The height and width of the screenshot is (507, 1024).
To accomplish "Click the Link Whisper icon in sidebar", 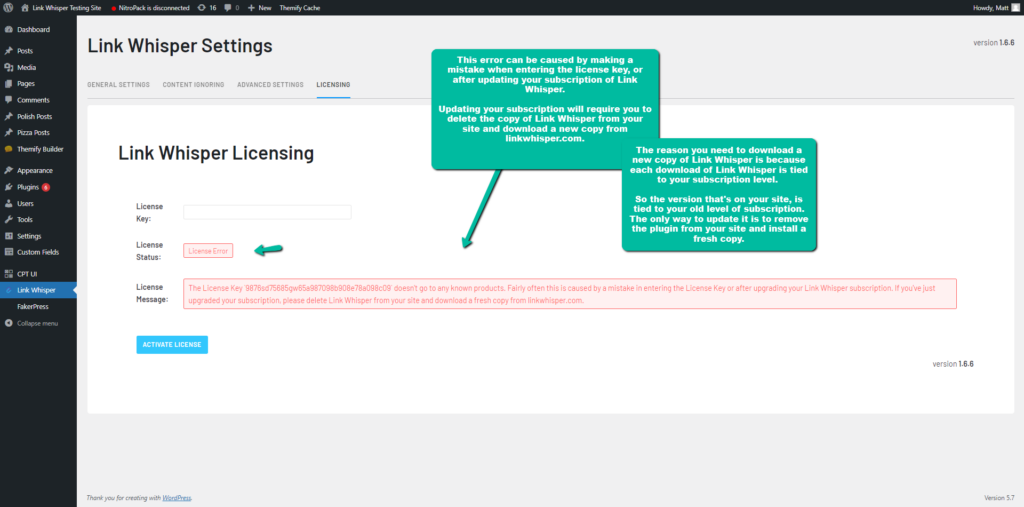I will coord(8,290).
